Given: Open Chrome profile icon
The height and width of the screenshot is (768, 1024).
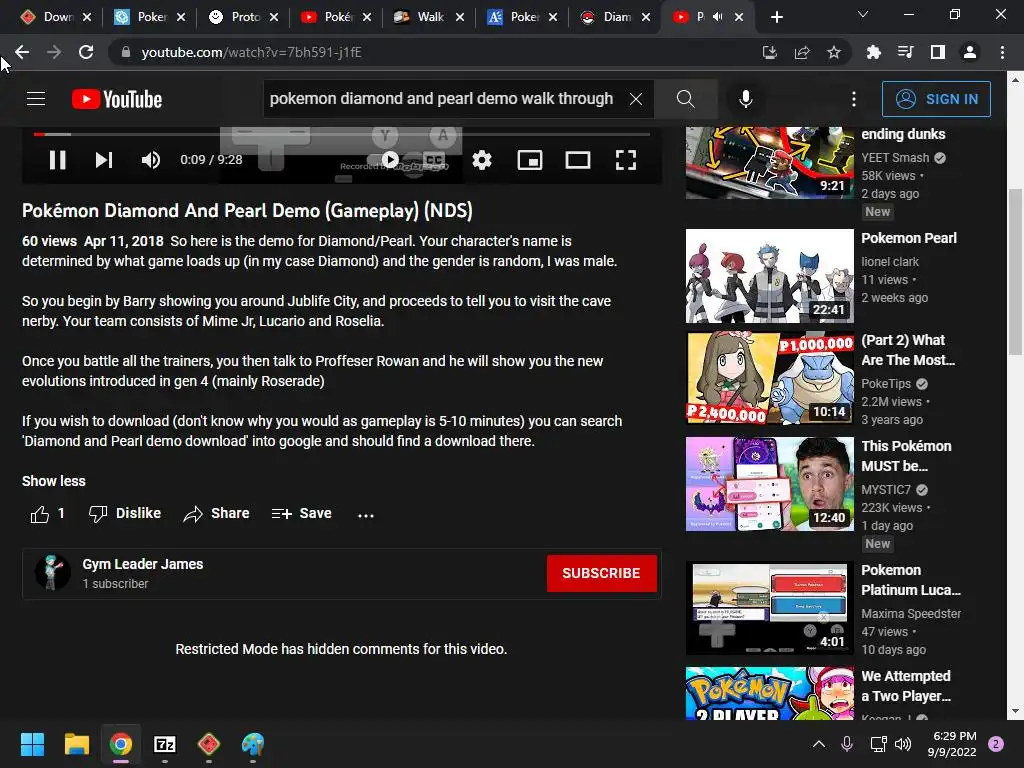Looking at the screenshot, I should point(970,52).
